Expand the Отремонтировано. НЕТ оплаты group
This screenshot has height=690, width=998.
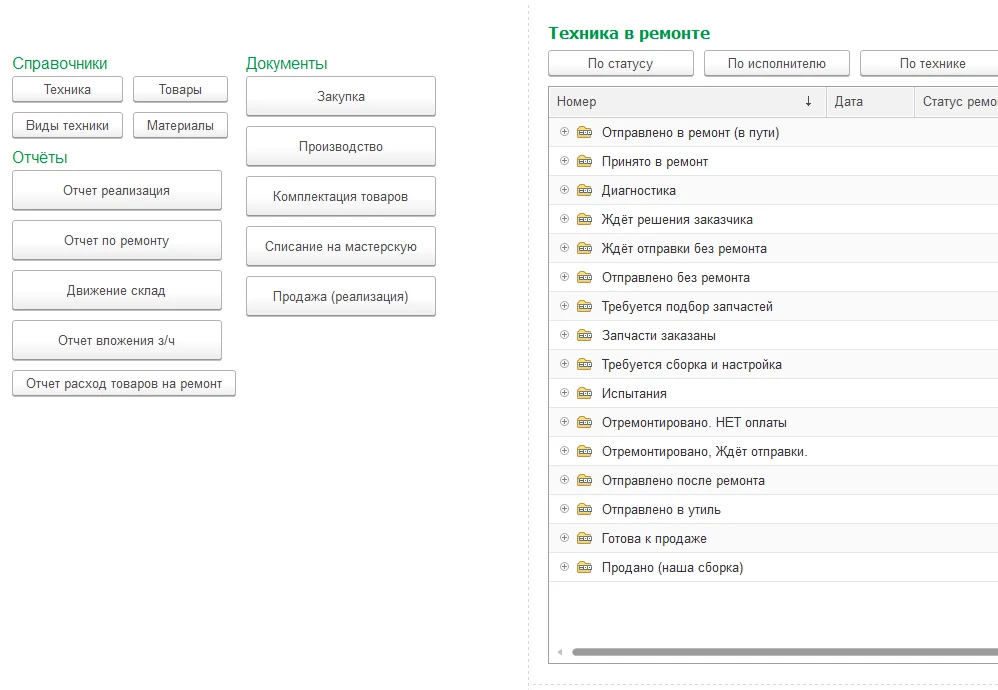click(x=564, y=423)
